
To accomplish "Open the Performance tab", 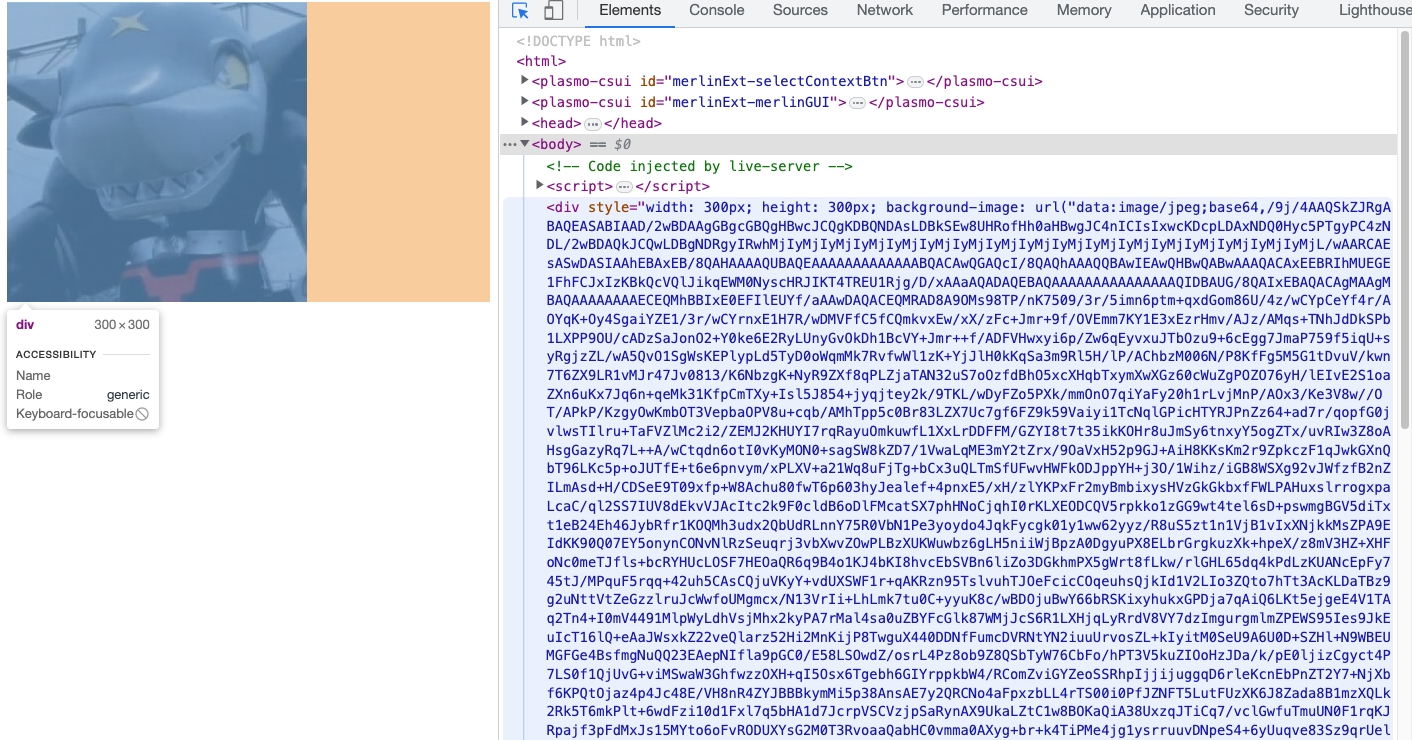I will (x=984, y=10).
